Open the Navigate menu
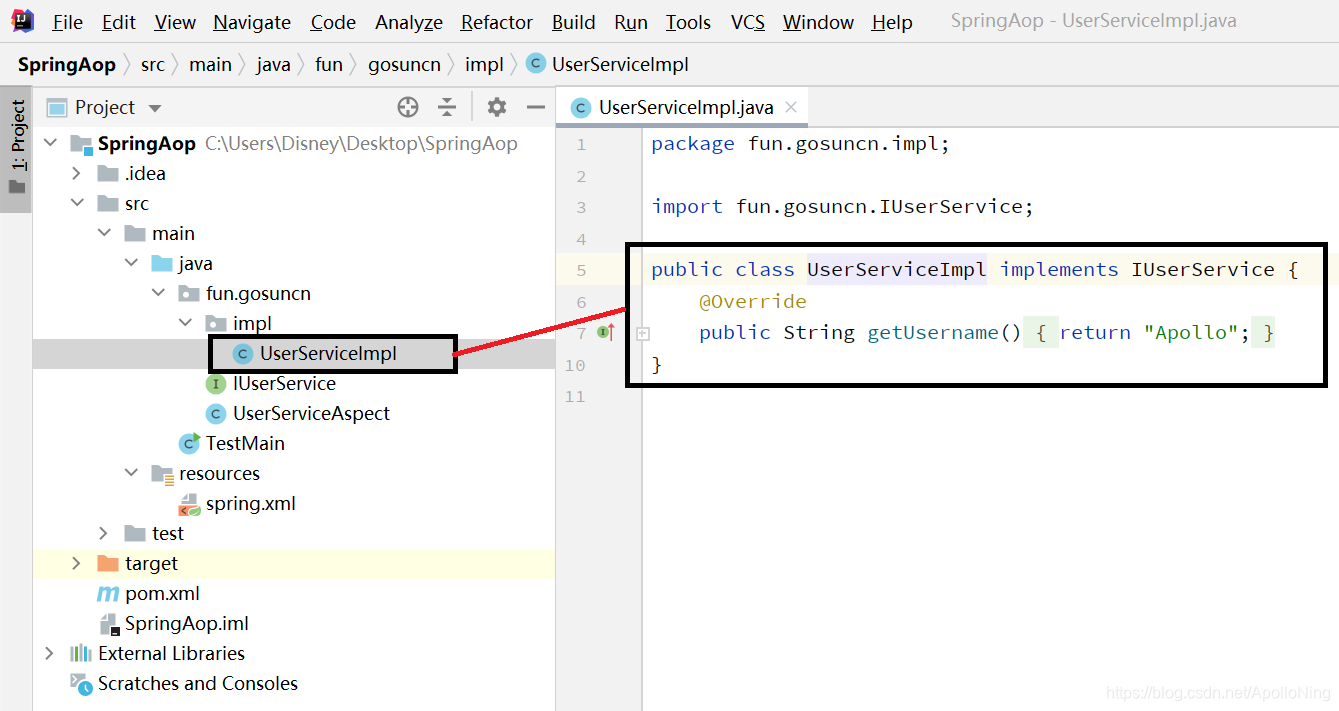The width and height of the screenshot is (1339, 711). tap(252, 22)
